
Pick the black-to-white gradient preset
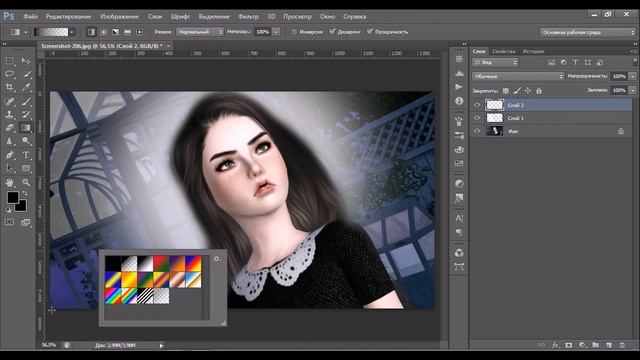tap(145, 264)
